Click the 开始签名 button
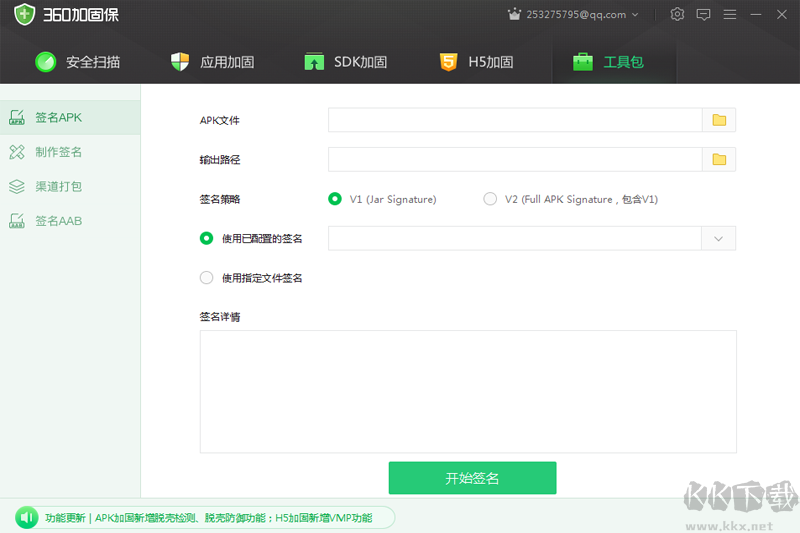800x533 pixels. (x=472, y=478)
